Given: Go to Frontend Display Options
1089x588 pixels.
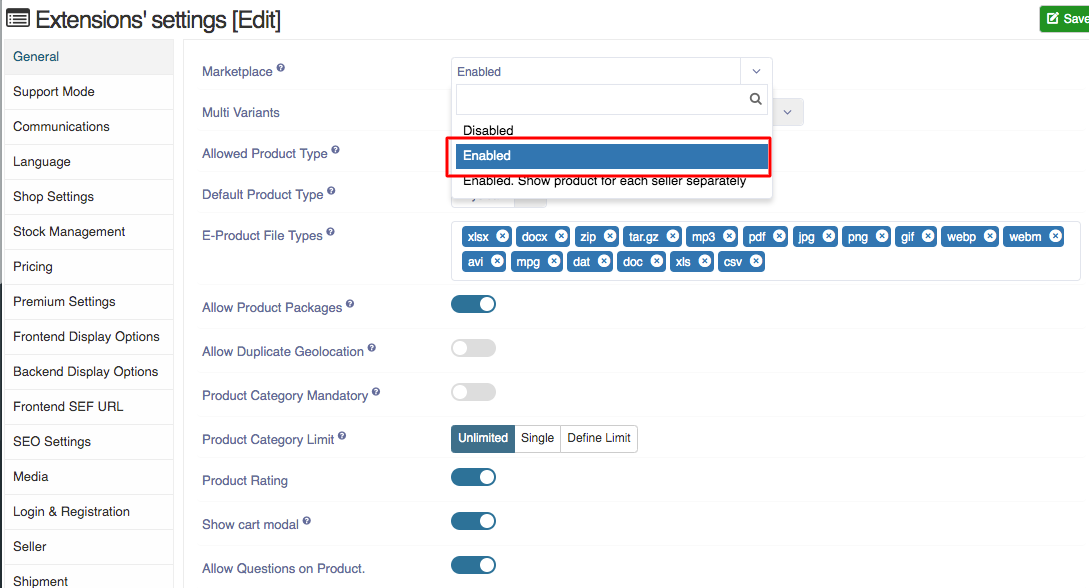Looking at the screenshot, I should 89,337.
